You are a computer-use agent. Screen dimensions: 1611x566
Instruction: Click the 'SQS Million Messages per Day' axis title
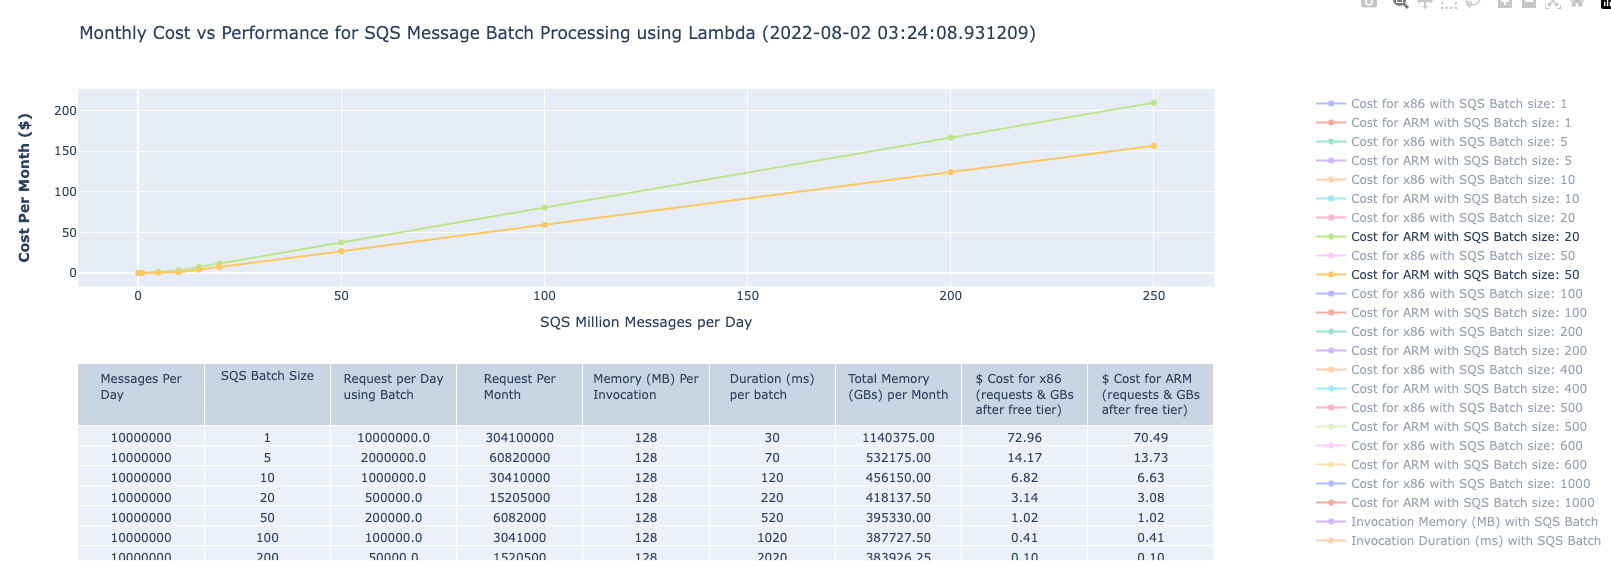tap(646, 322)
